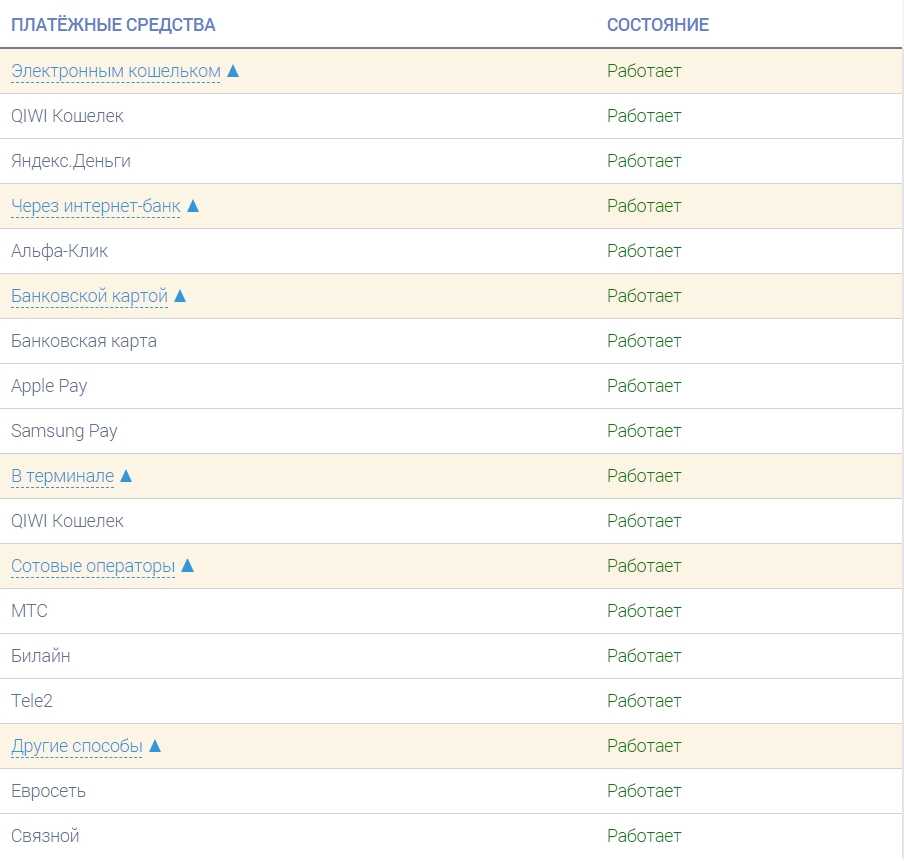
Task: Select the Яндекс.Деньги row
Action: coord(71,161)
